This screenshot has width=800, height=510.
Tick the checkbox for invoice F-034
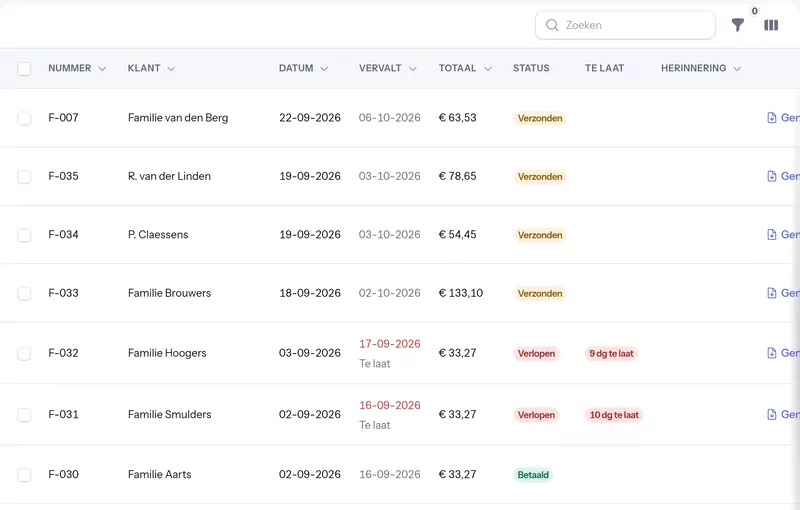(x=24, y=235)
